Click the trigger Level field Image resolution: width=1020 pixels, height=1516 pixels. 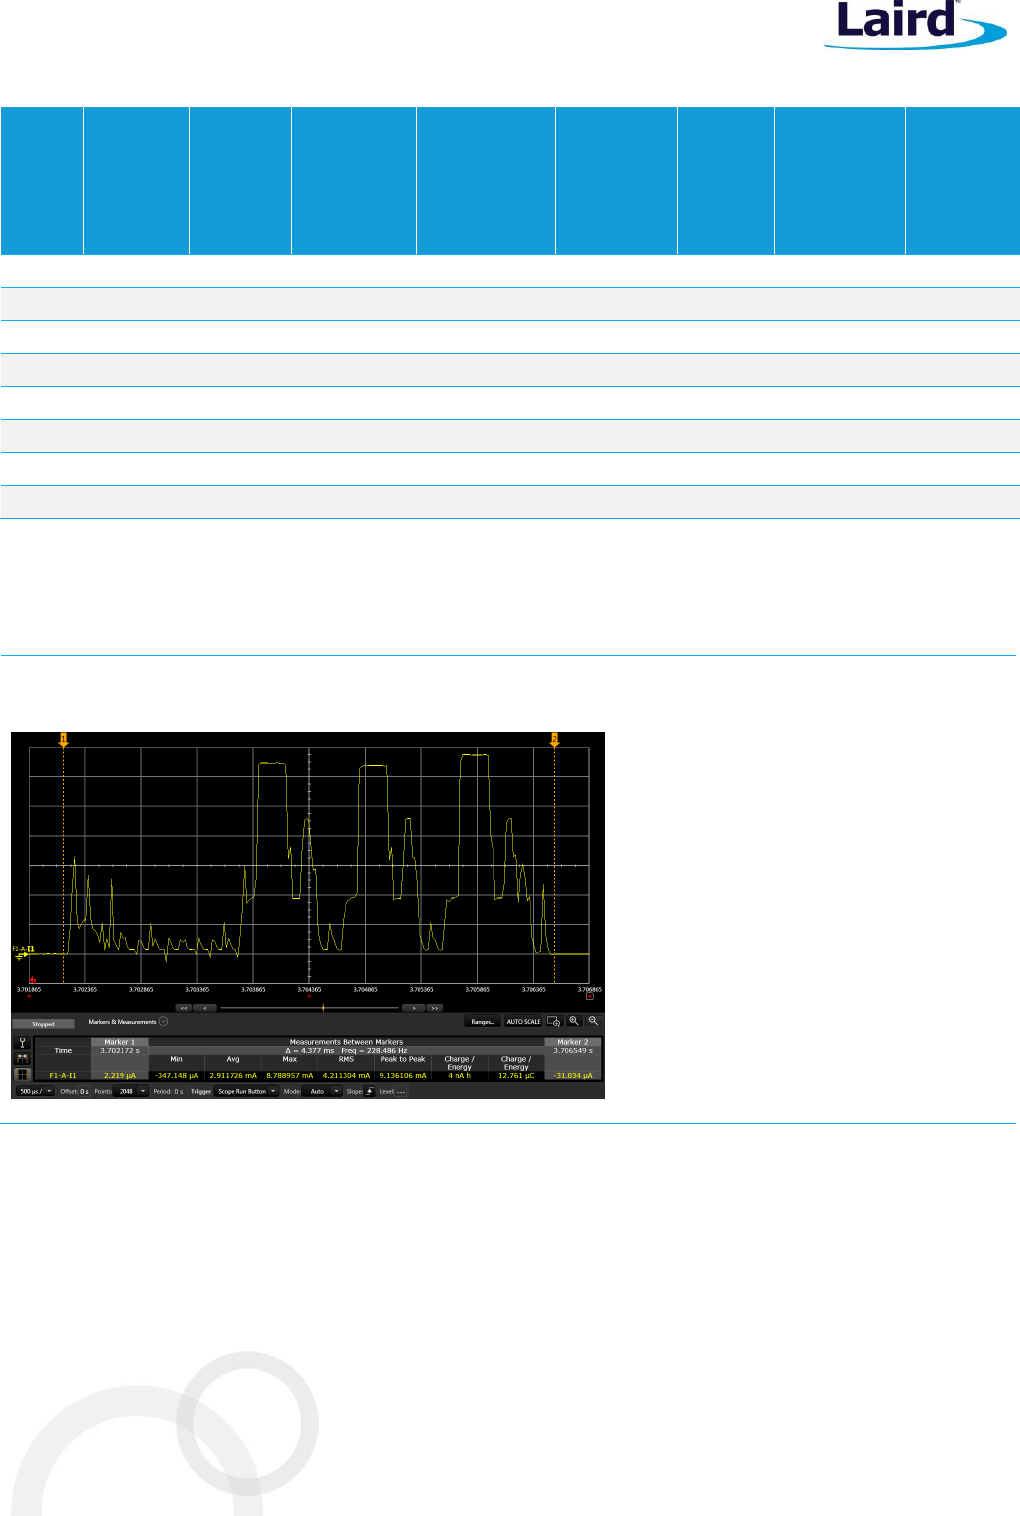pyautogui.click(x=401, y=1091)
